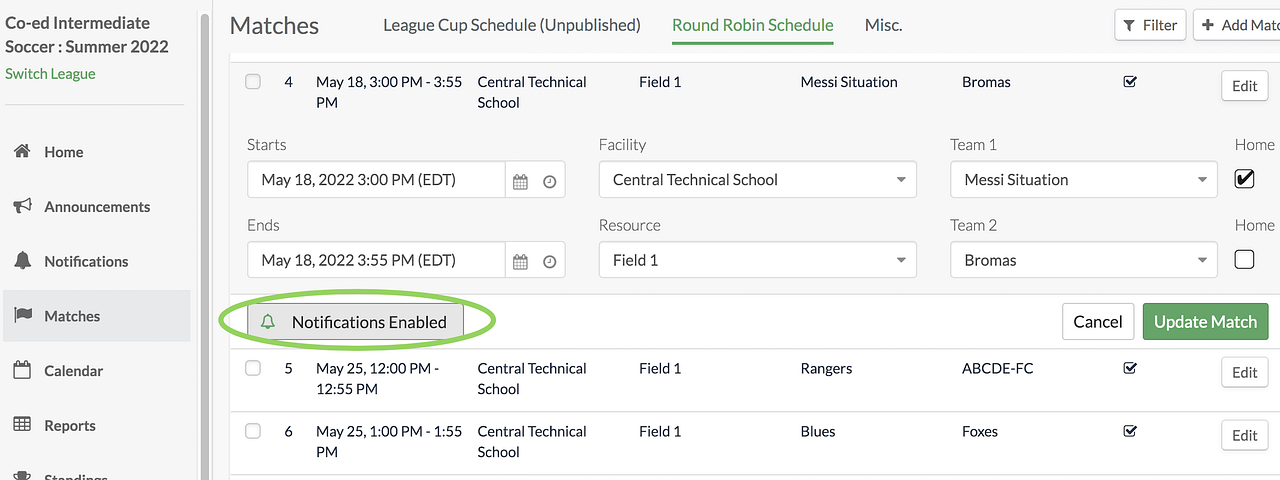Click the Update Match button
This screenshot has width=1280, height=480.
tap(1205, 322)
